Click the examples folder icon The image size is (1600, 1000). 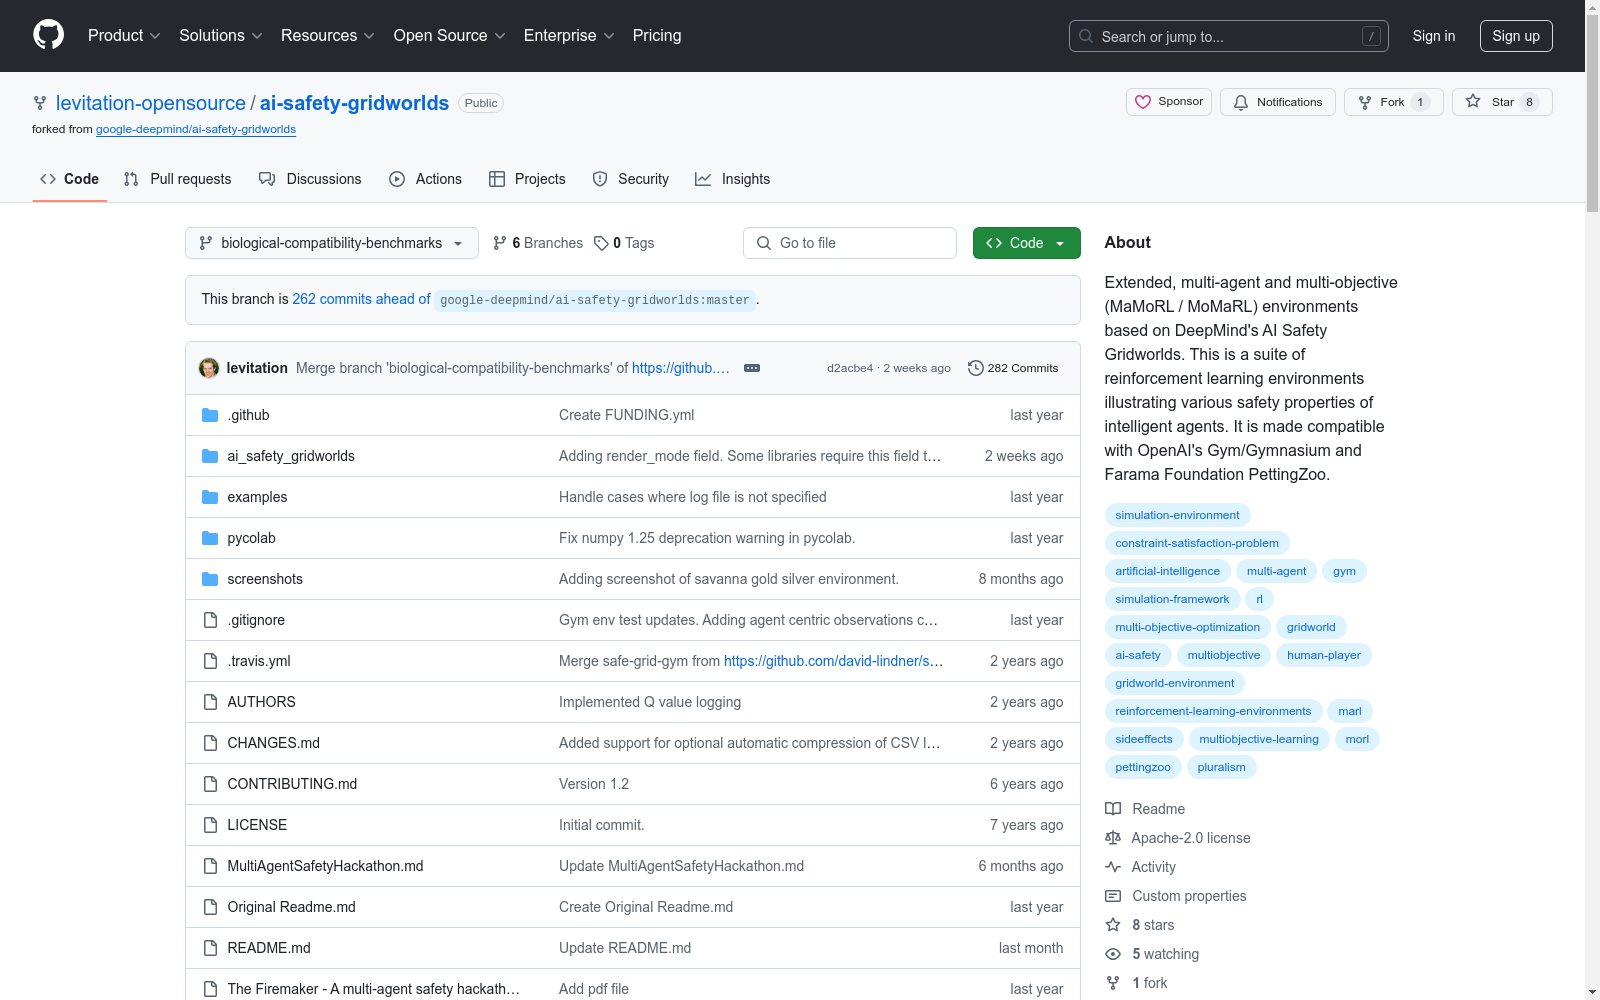210,497
